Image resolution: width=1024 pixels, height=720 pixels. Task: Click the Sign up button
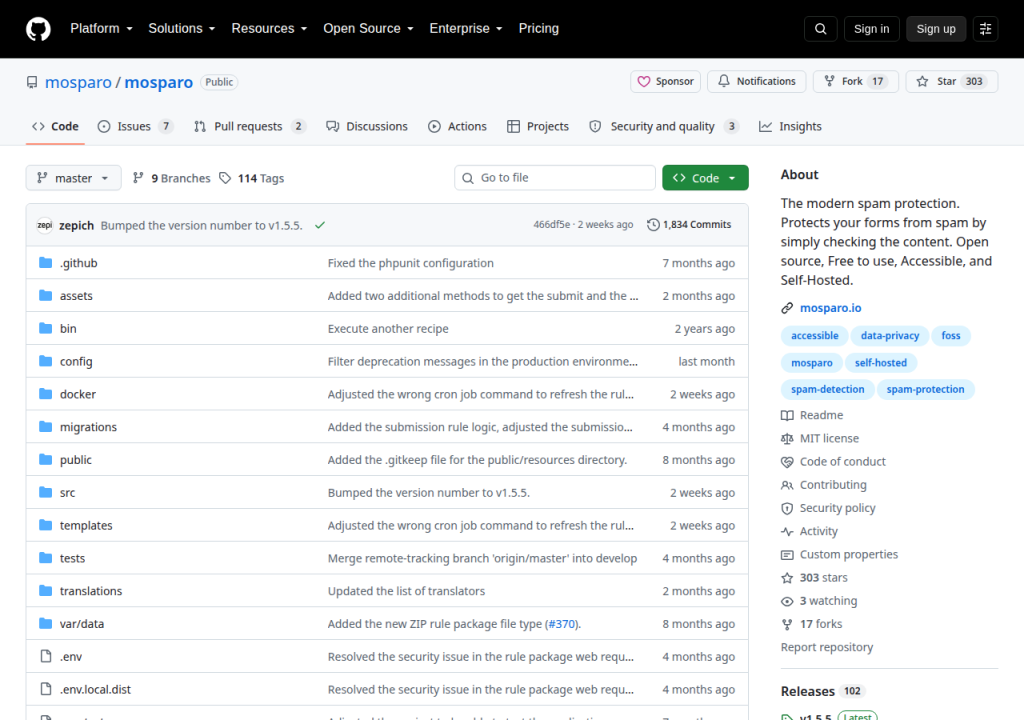click(936, 29)
